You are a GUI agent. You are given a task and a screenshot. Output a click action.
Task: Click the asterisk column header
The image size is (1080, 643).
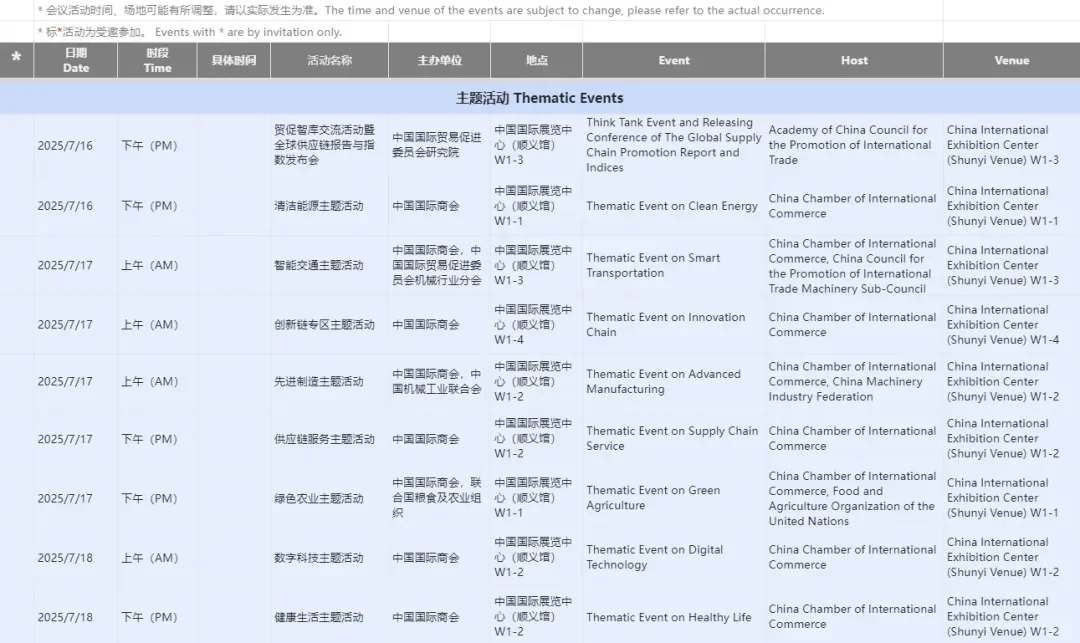(x=16, y=60)
